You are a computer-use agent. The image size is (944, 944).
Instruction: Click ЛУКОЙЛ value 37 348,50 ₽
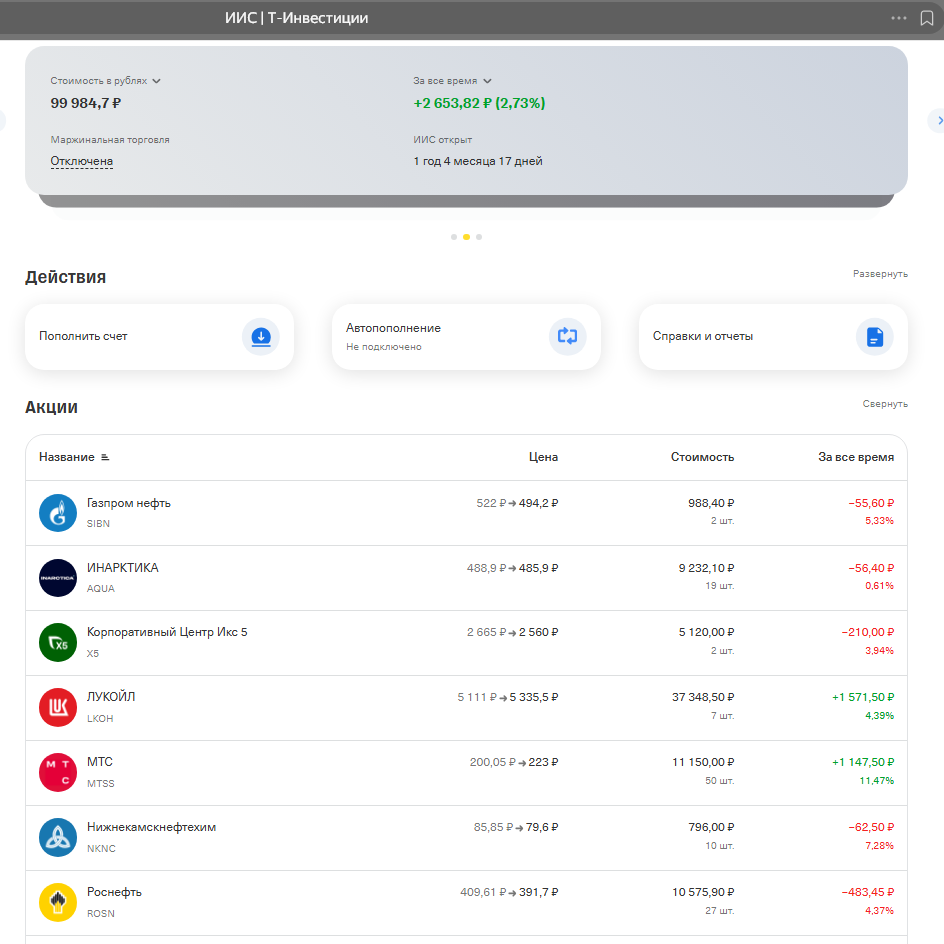pyautogui.click(x=703, y=697)
